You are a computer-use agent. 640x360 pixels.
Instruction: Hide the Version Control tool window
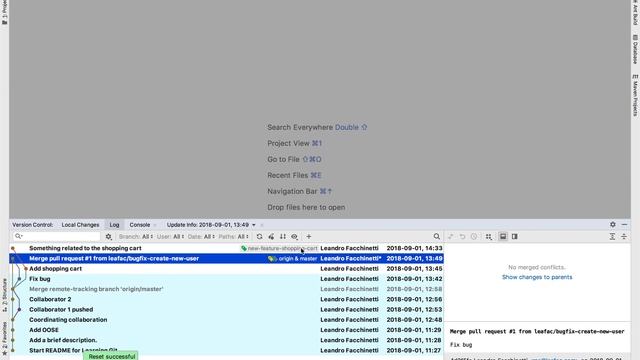[x=624, y=224]
